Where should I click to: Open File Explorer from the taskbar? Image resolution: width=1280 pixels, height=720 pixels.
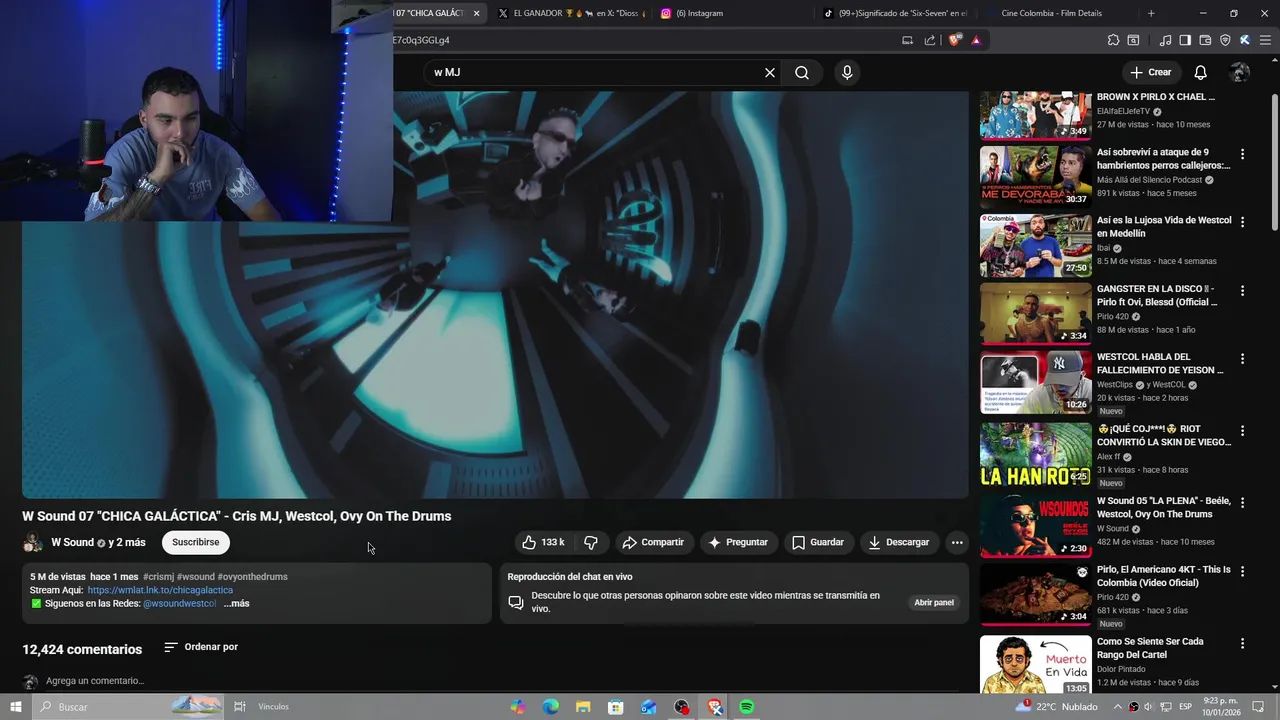click(x=583, y=707)
